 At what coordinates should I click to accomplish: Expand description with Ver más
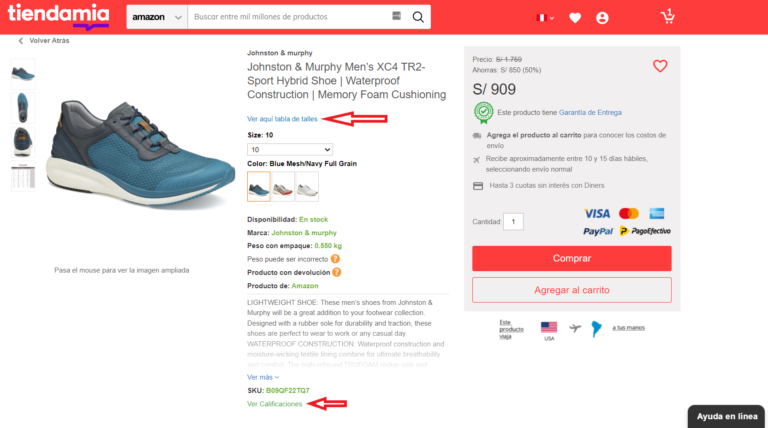pos(263,377)
